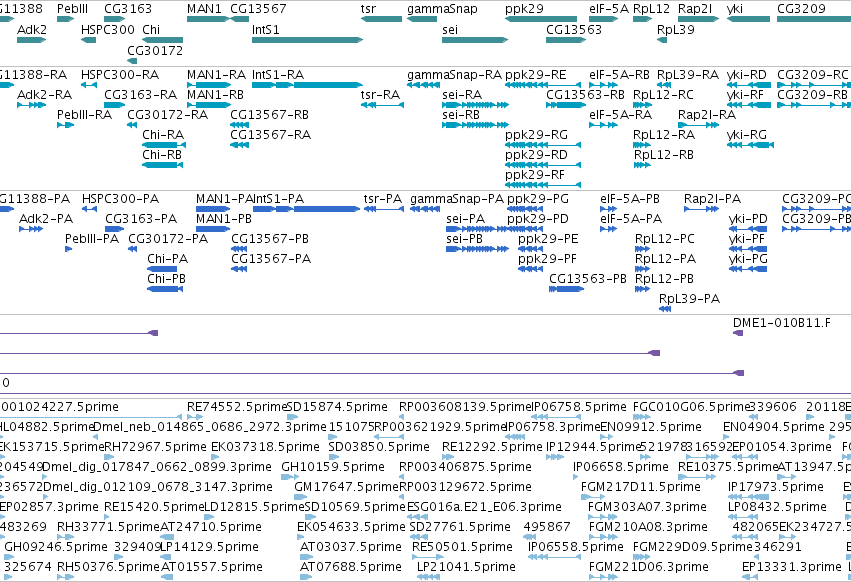Select the AT07688.5prime EST label

351,566
